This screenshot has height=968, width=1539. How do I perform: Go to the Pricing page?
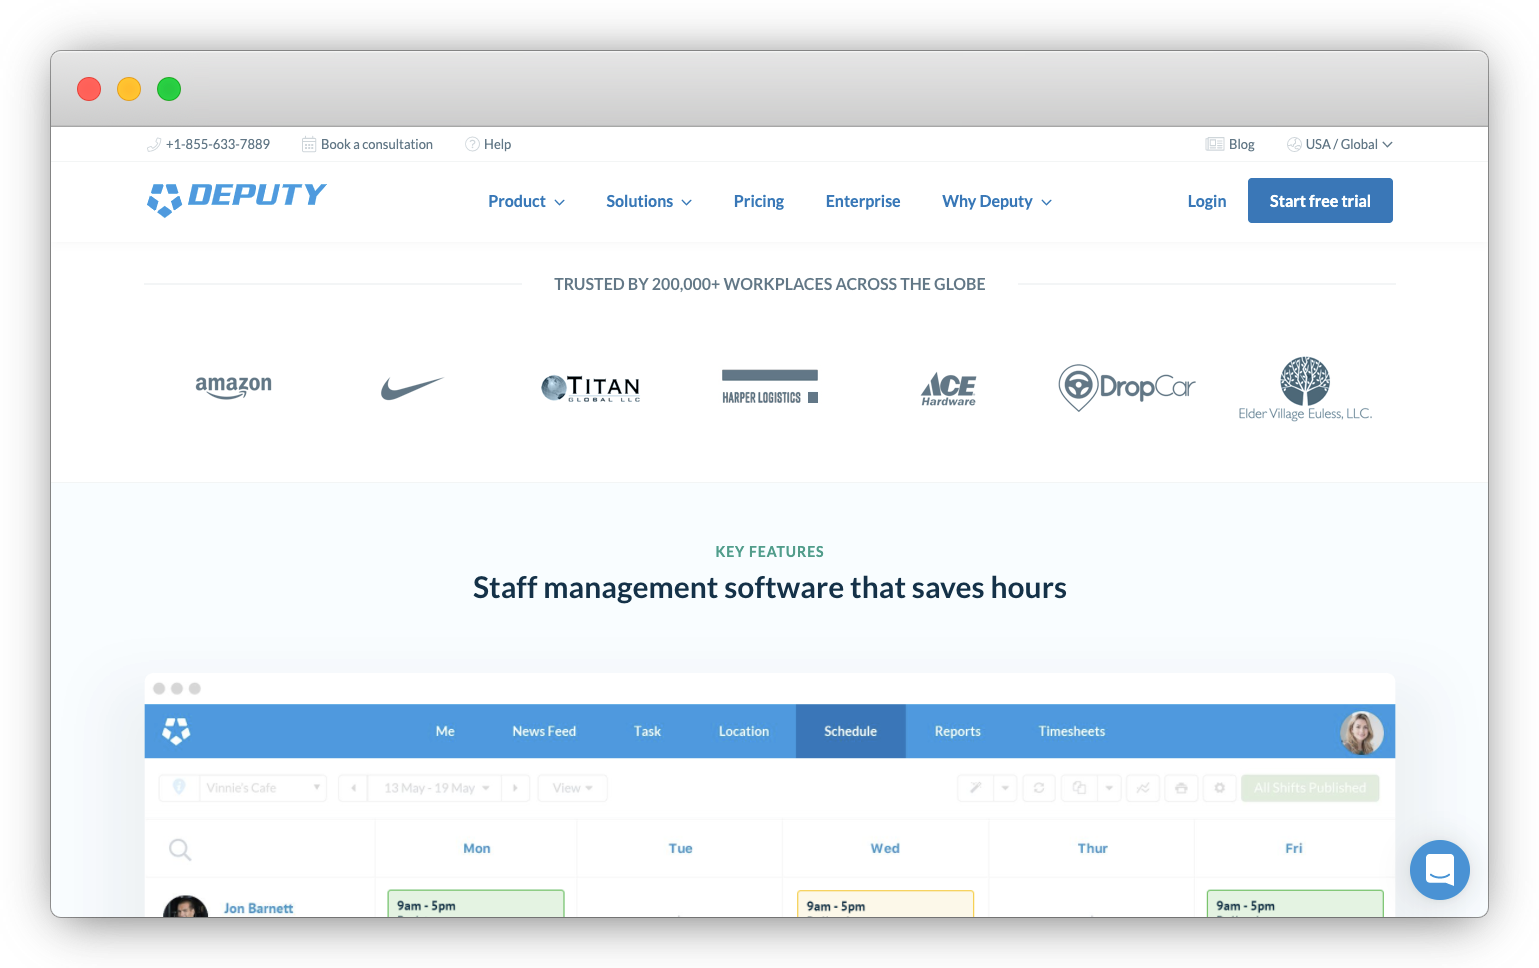(x=758, y=201)
